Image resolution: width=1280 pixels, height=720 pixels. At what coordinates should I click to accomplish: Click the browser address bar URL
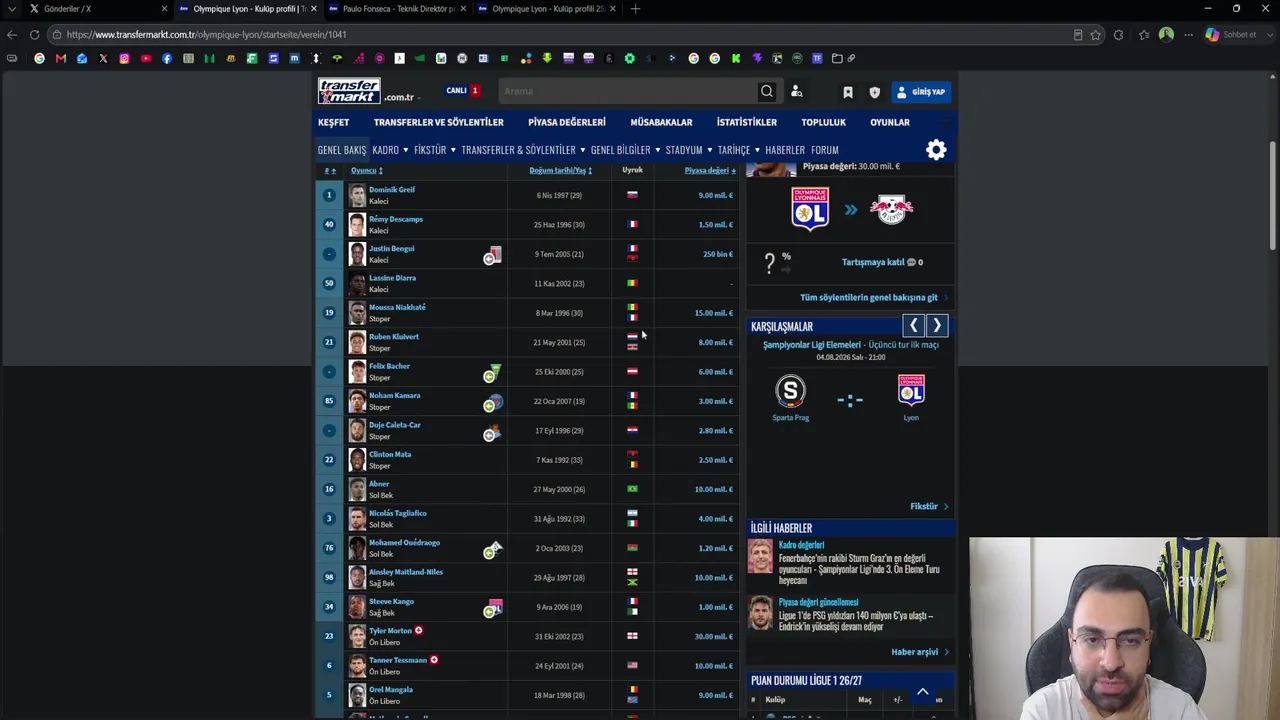207,35
